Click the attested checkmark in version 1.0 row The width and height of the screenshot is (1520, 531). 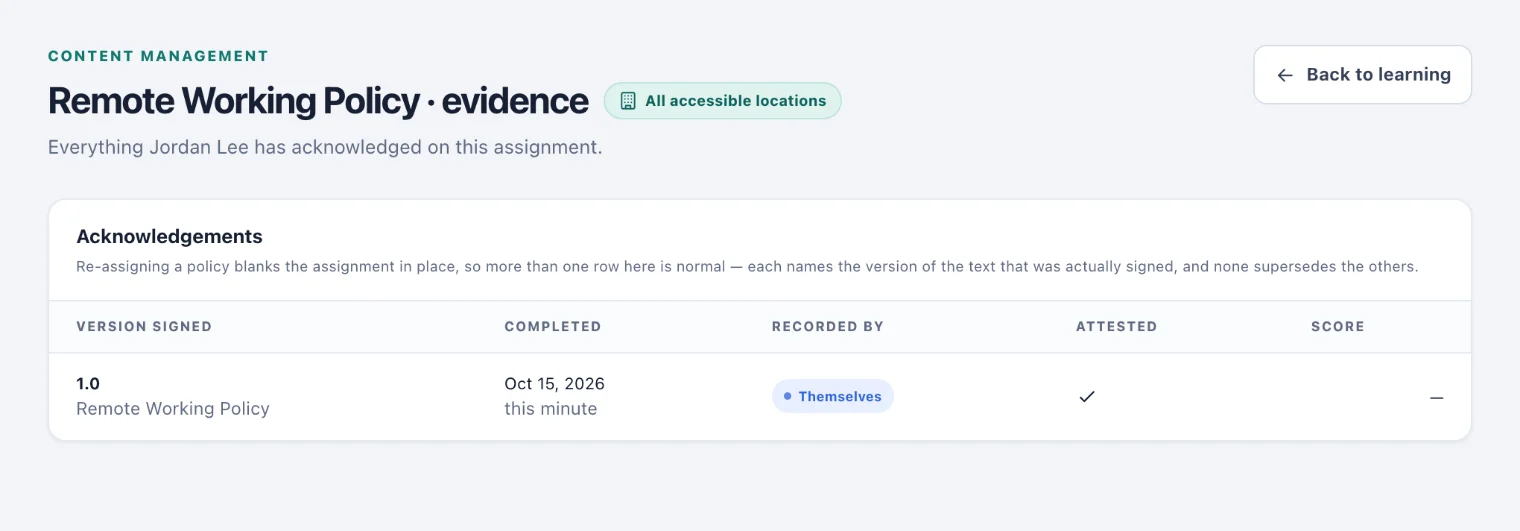coord(1087,396)
